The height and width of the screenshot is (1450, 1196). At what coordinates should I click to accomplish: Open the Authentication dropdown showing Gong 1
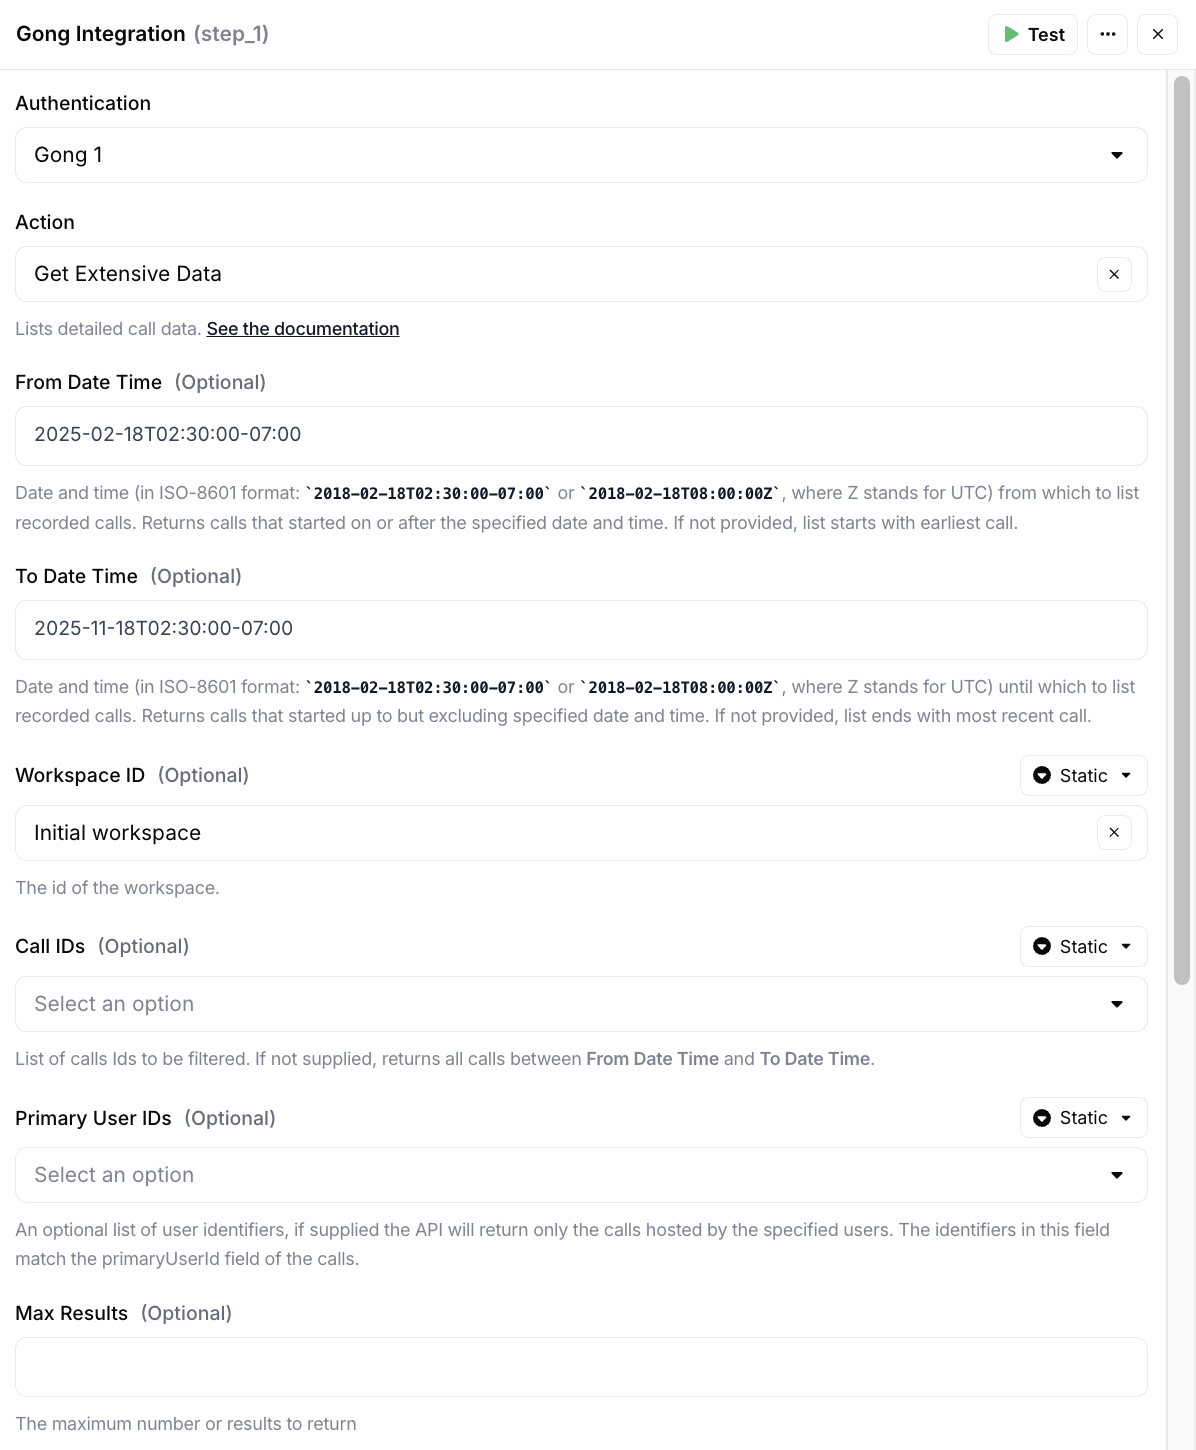point(580,155)
